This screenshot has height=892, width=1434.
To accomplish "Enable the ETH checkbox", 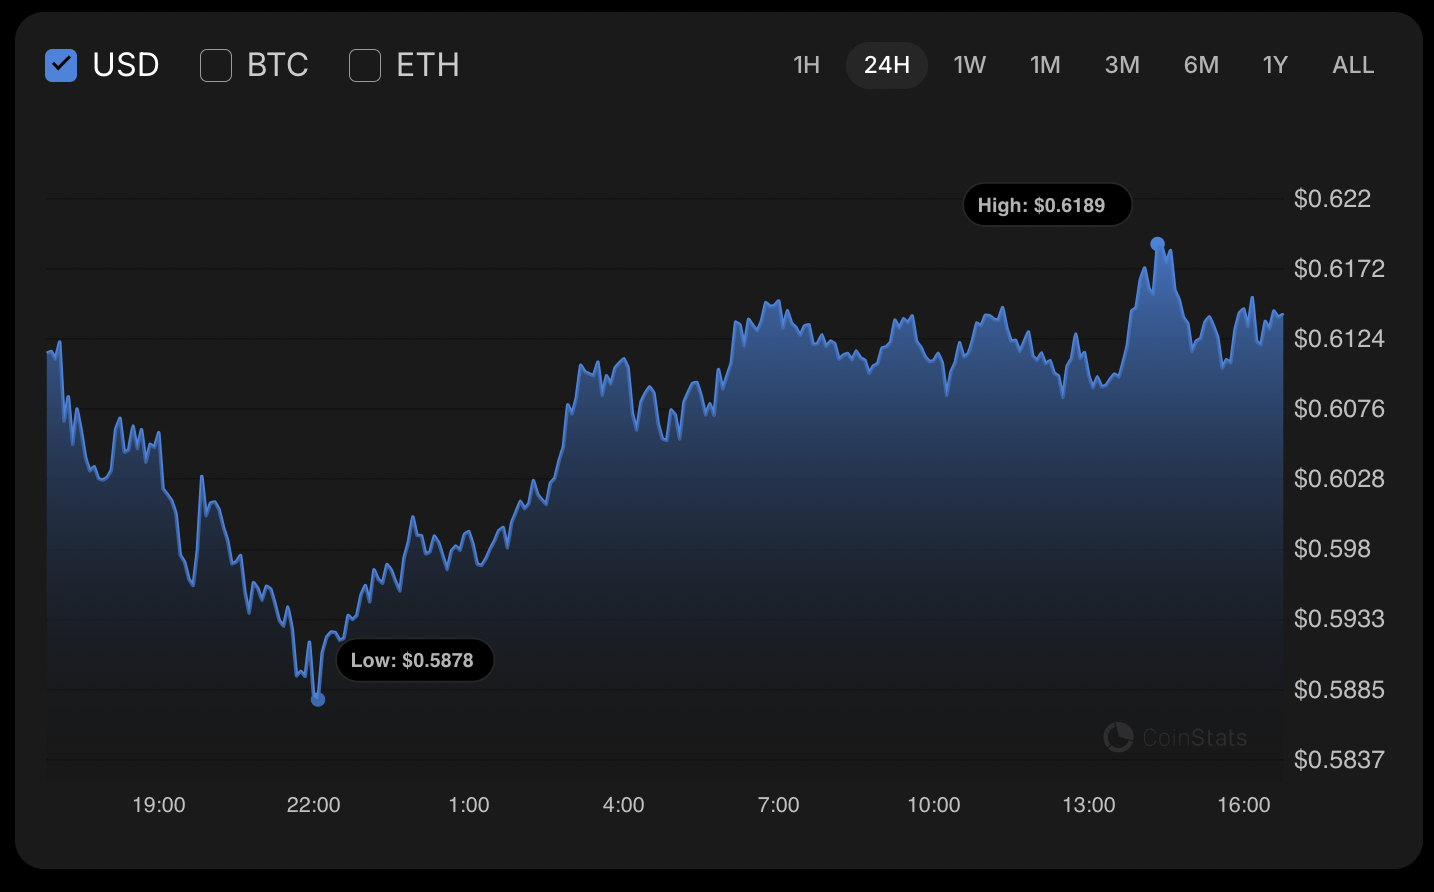I will point(365,65).
